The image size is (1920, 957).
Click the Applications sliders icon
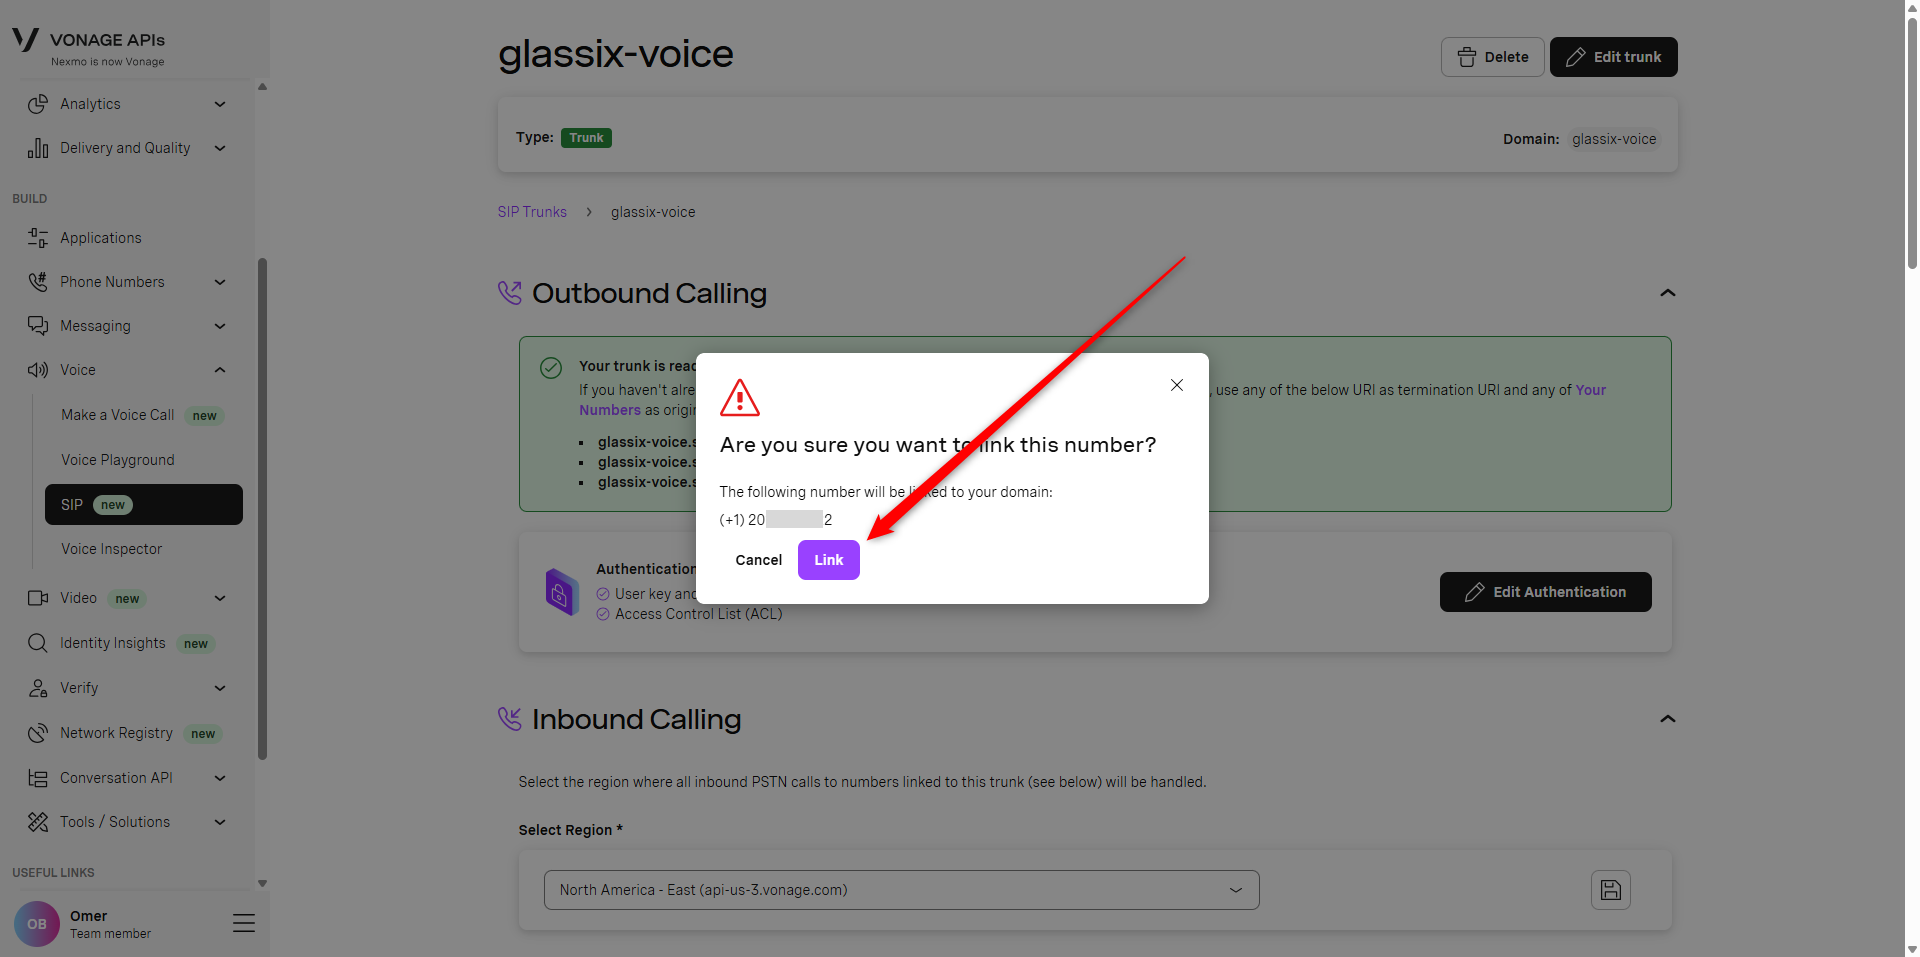pyautogui.click(x=38, y=238)
